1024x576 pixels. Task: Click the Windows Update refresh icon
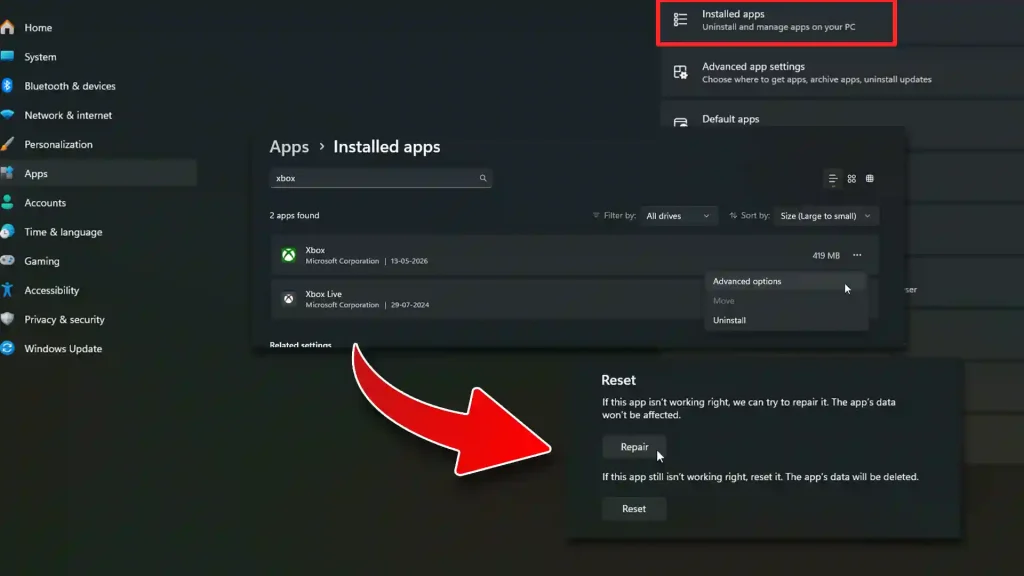(x=8, y=348)
